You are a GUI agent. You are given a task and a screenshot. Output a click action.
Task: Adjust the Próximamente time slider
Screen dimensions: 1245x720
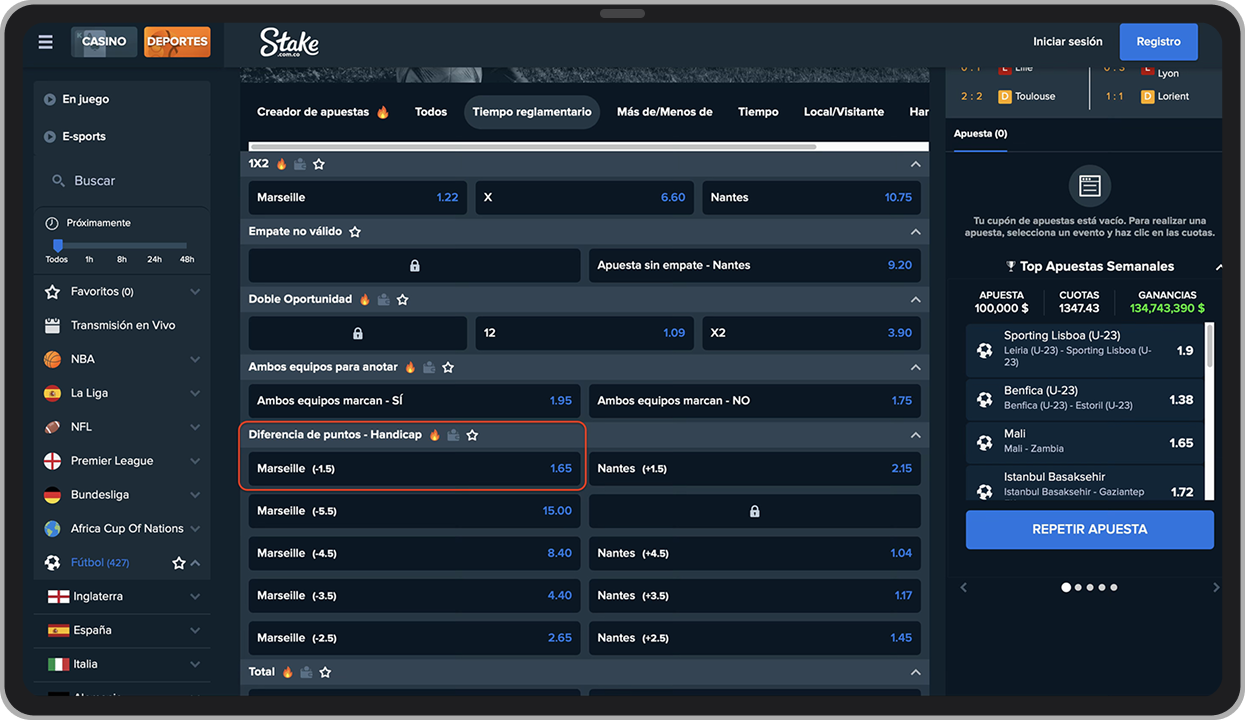(57, 243)
